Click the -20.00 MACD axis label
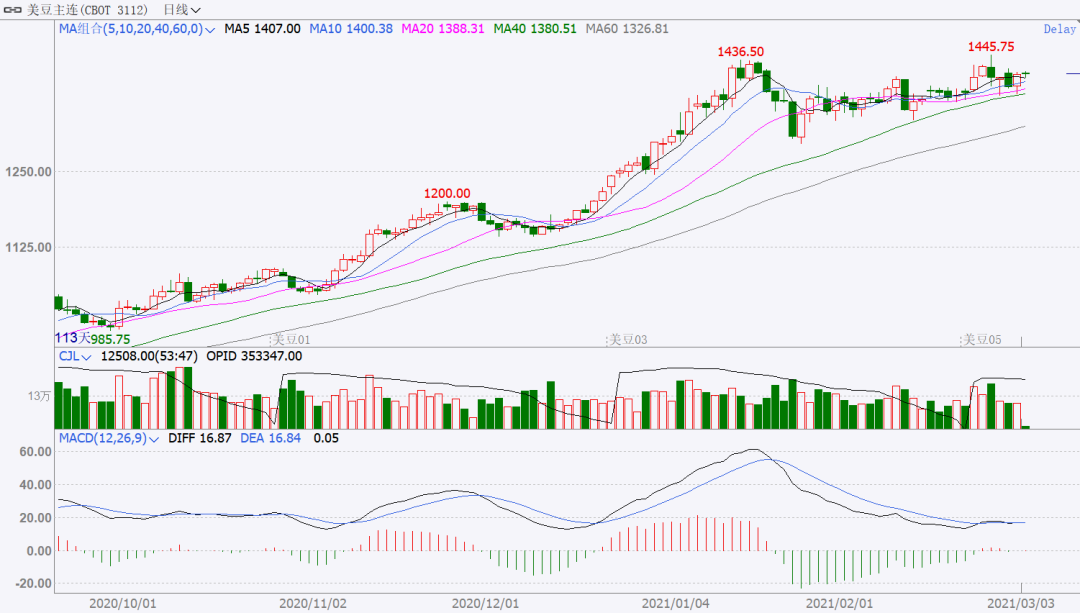 (x=34, y=583)
